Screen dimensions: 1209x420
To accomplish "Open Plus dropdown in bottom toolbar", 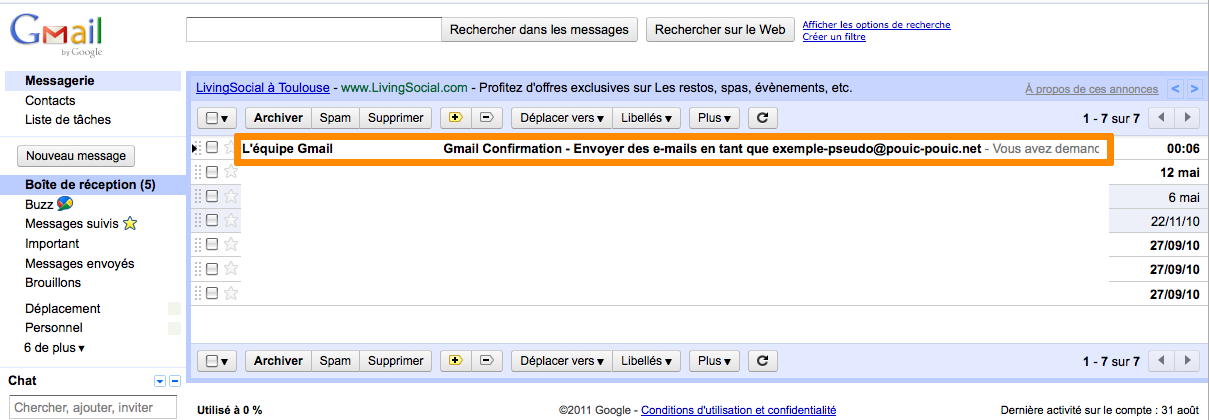I will pos(714,361).
